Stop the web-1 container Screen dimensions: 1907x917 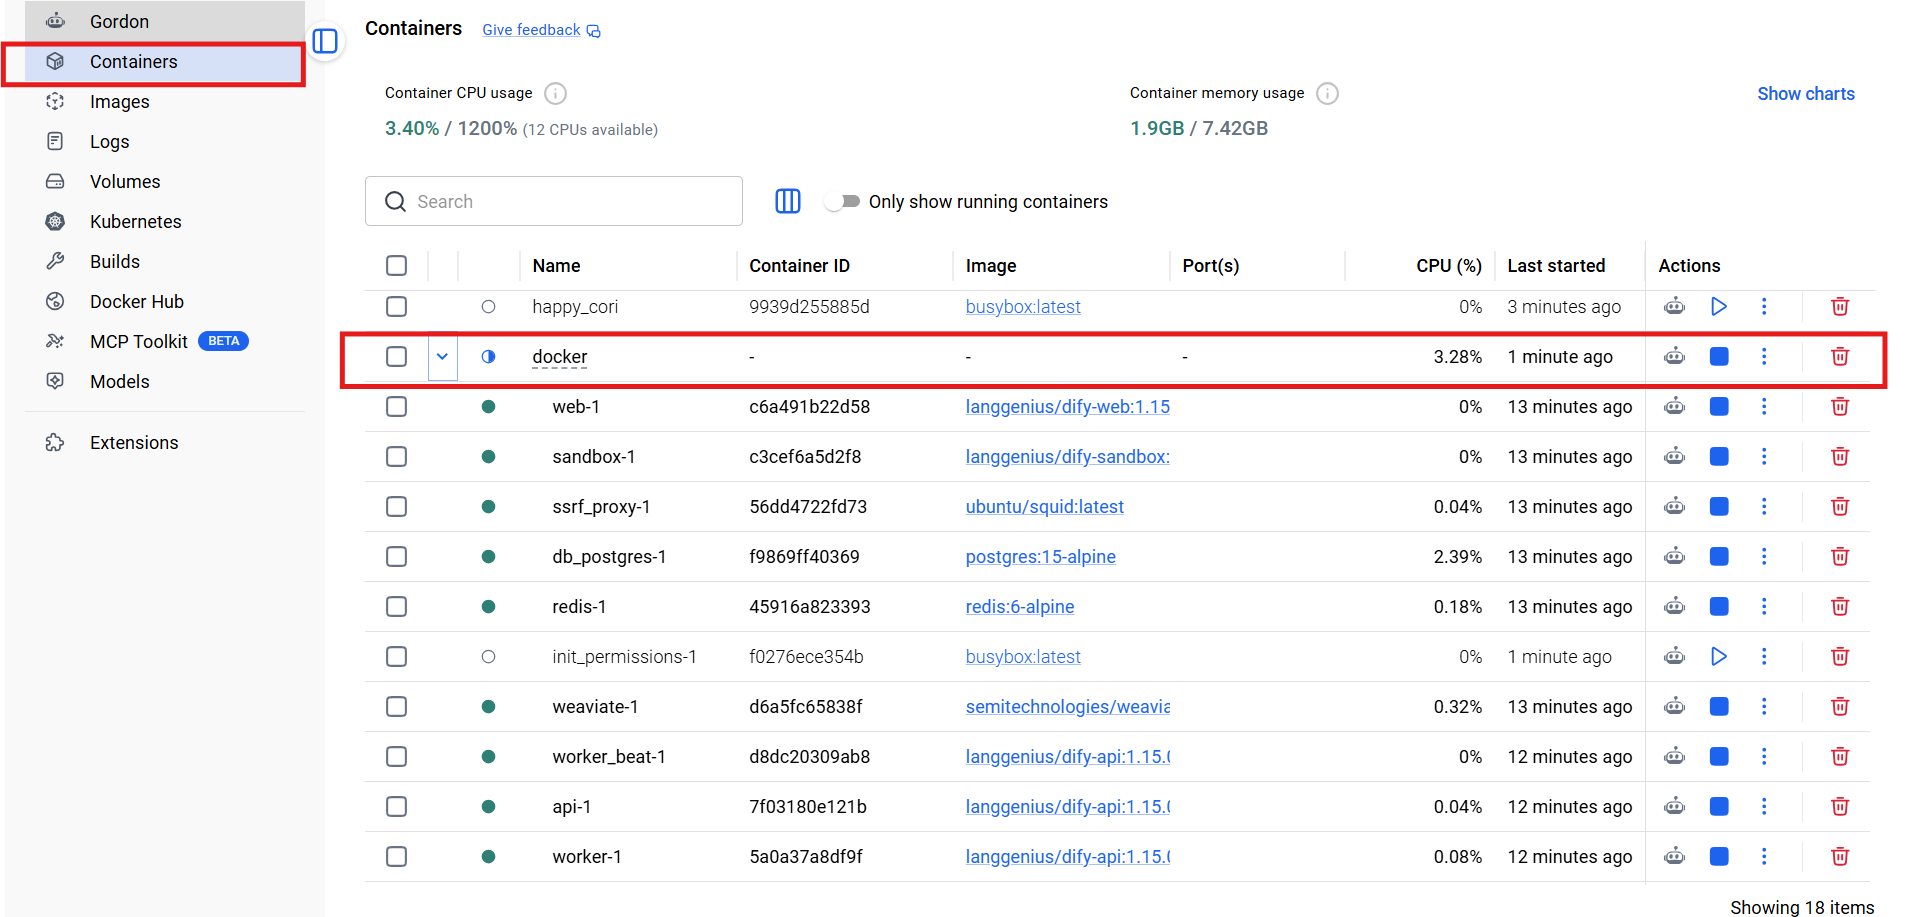[x=1719, y=406]
